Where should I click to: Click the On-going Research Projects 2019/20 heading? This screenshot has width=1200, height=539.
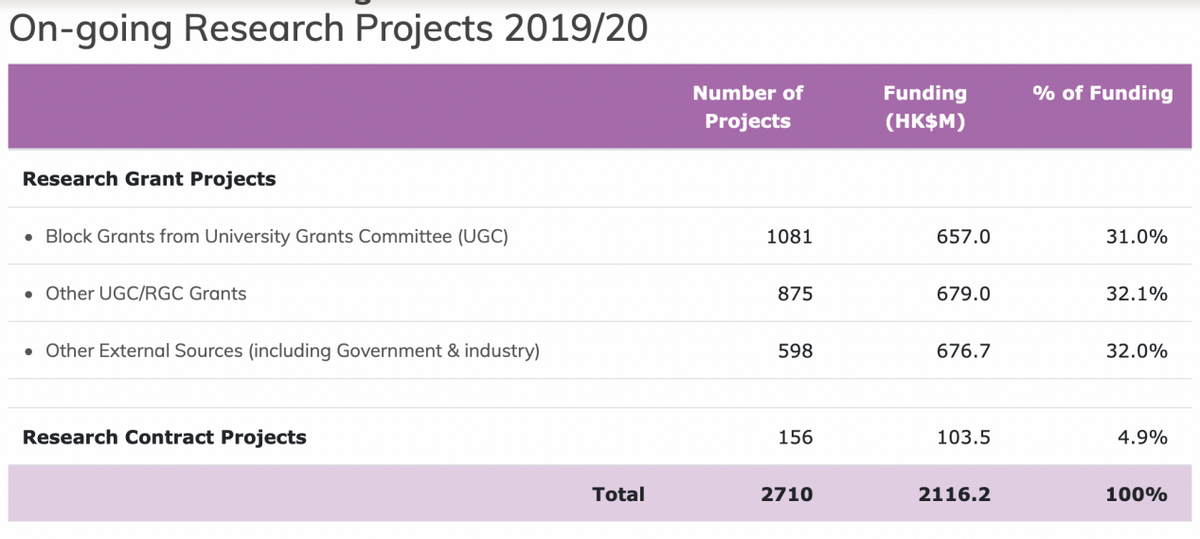click(328, 28)
